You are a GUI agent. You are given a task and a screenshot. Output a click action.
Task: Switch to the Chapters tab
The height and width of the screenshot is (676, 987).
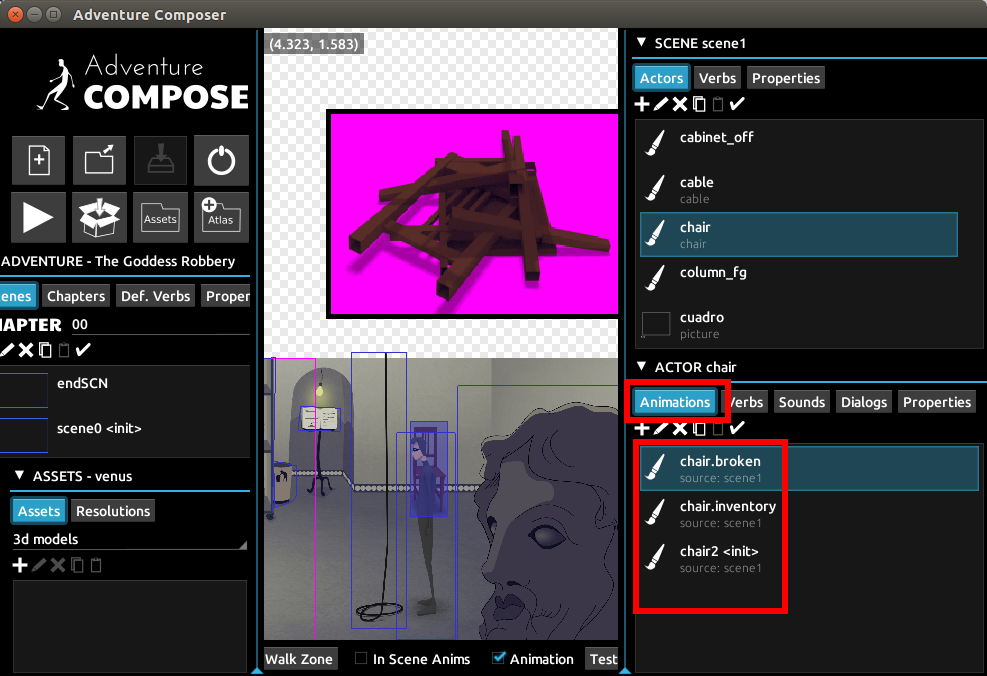76,296
